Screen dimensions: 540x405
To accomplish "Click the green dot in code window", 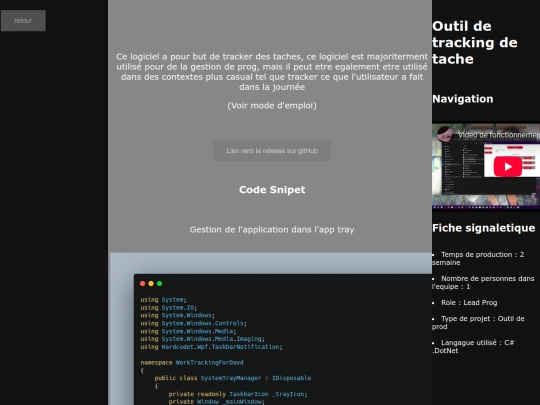I will click(x=159, y=283).
